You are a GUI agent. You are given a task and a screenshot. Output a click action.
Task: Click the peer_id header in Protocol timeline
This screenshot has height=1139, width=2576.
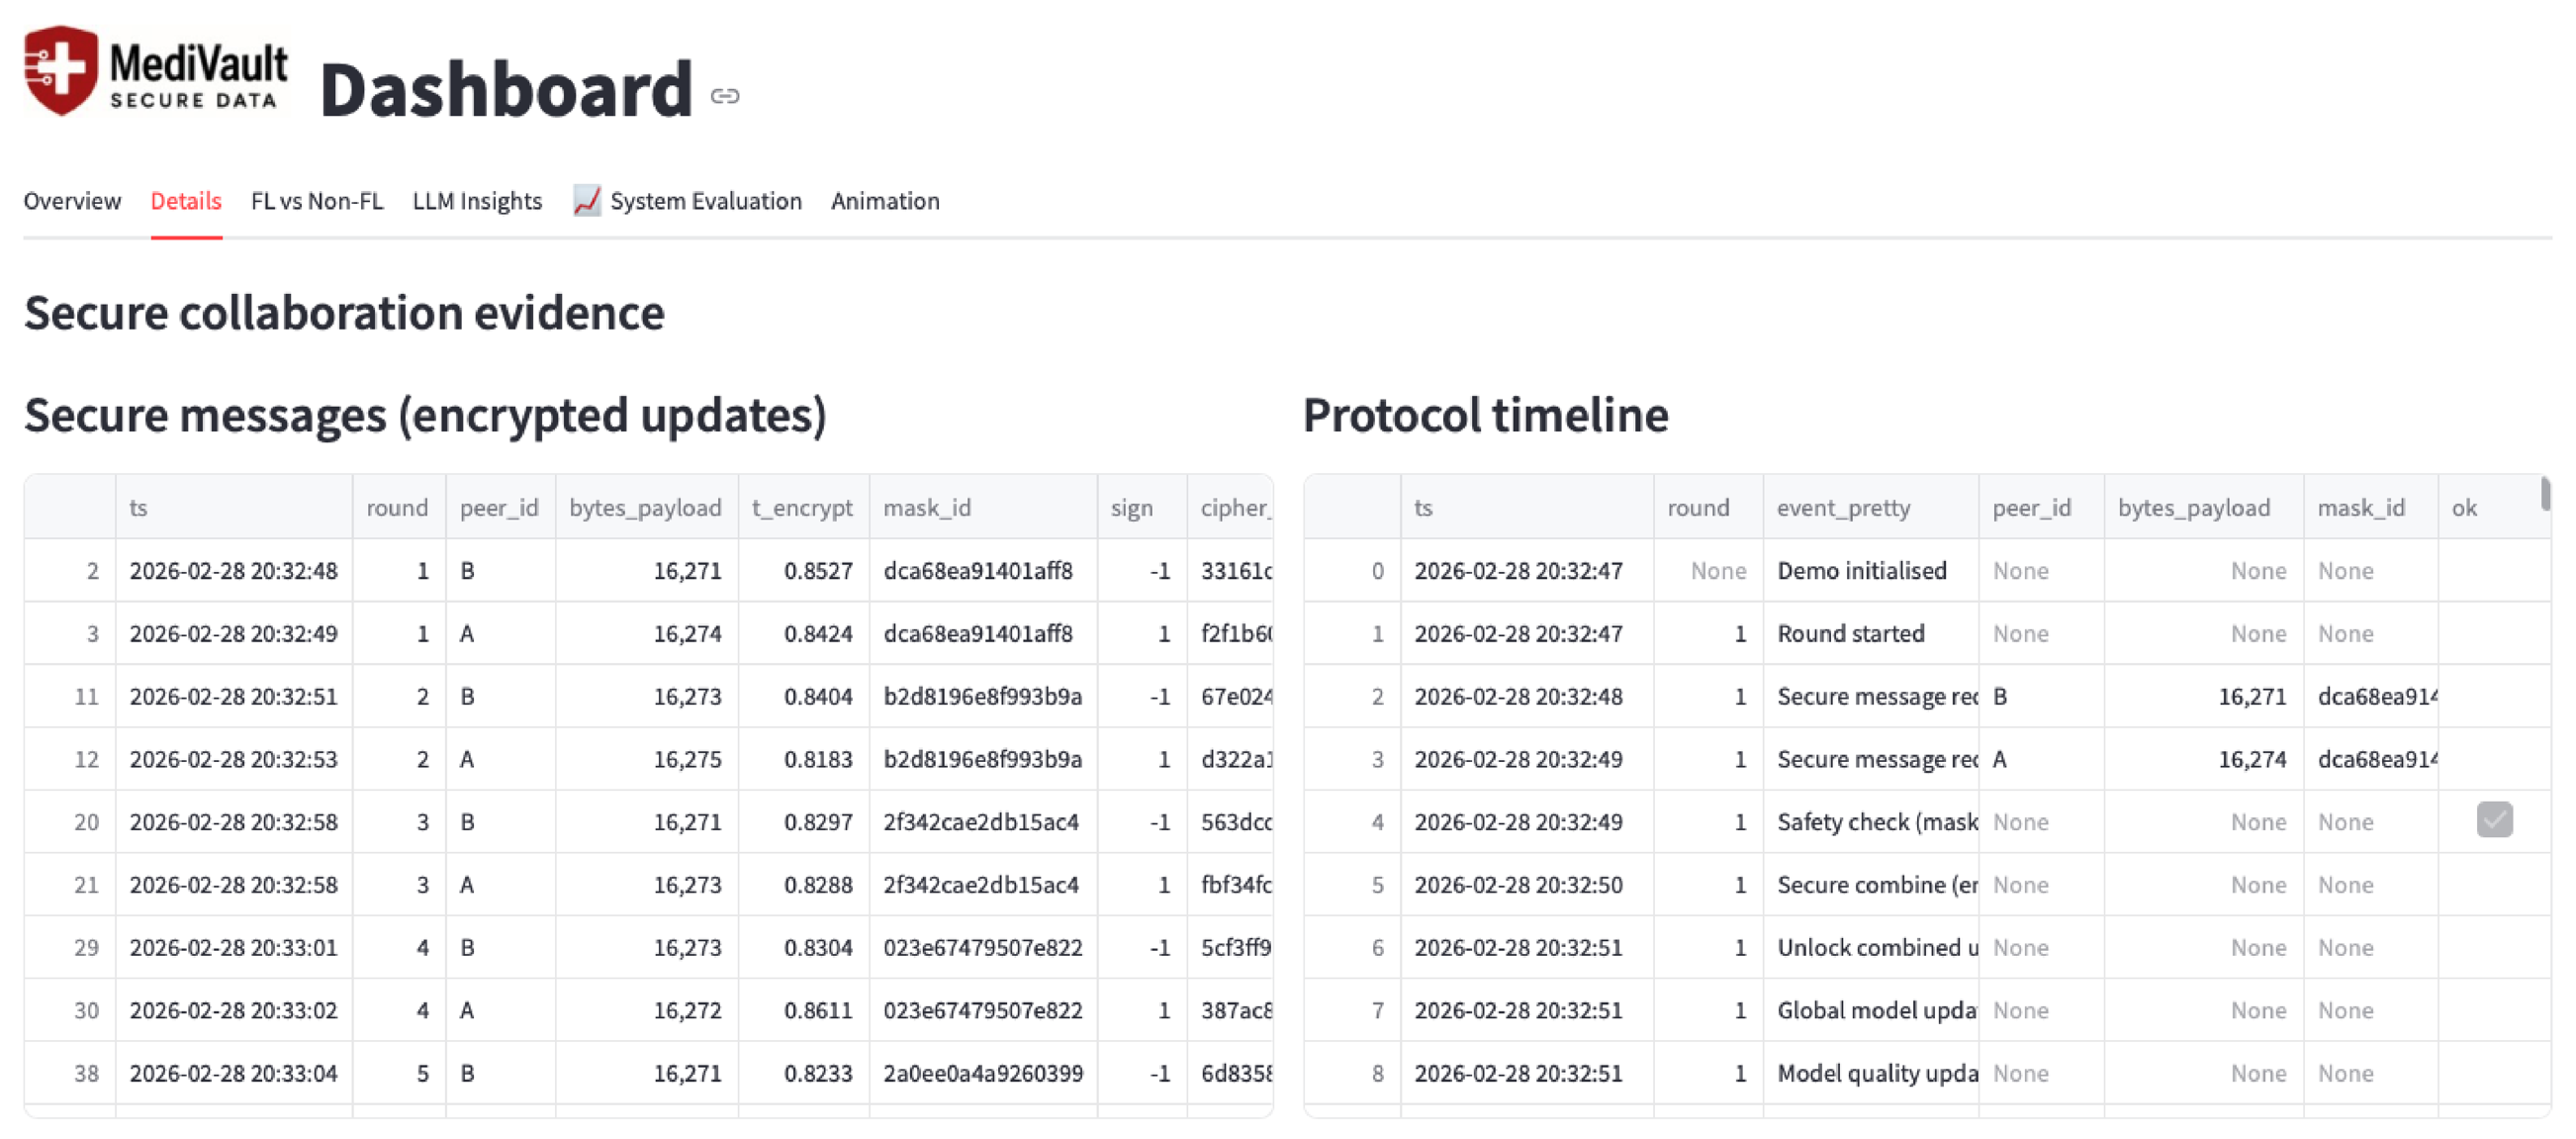pyautogui.click(x=2033, y=507)
